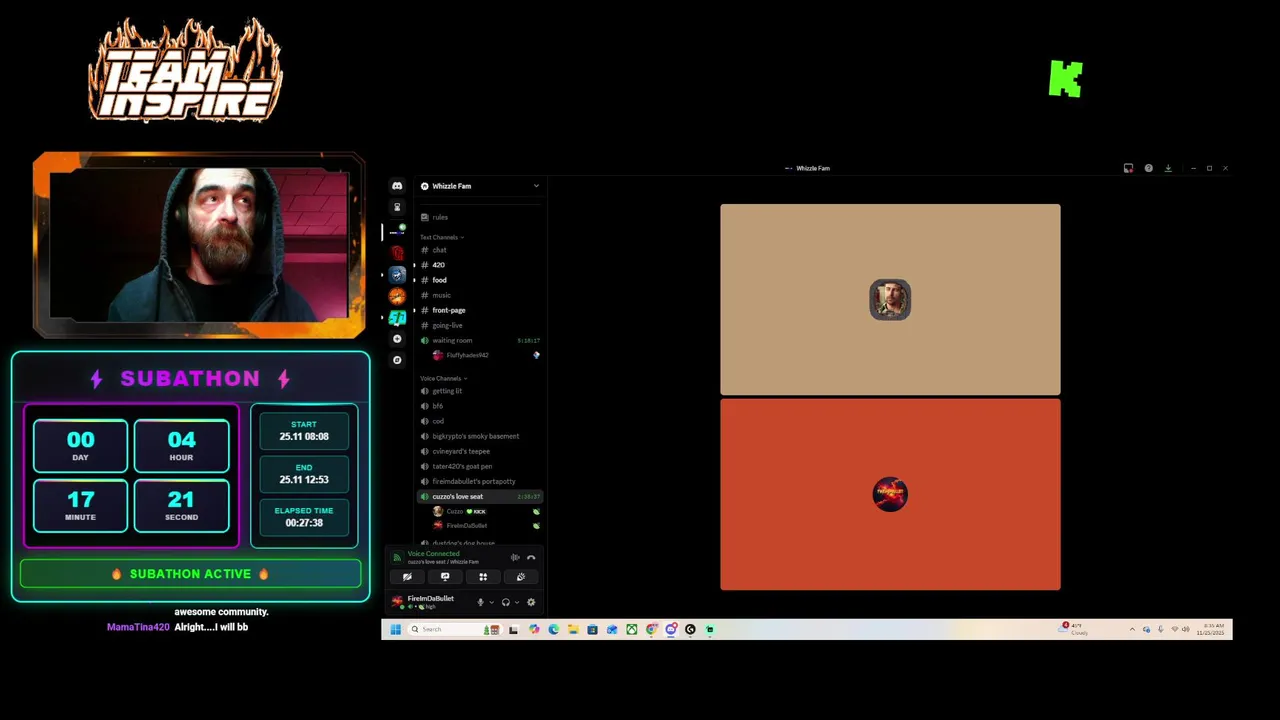Open Microsoft Edge from taskbar
This screenshot has width=1280, height=720.
click(553, 629)
